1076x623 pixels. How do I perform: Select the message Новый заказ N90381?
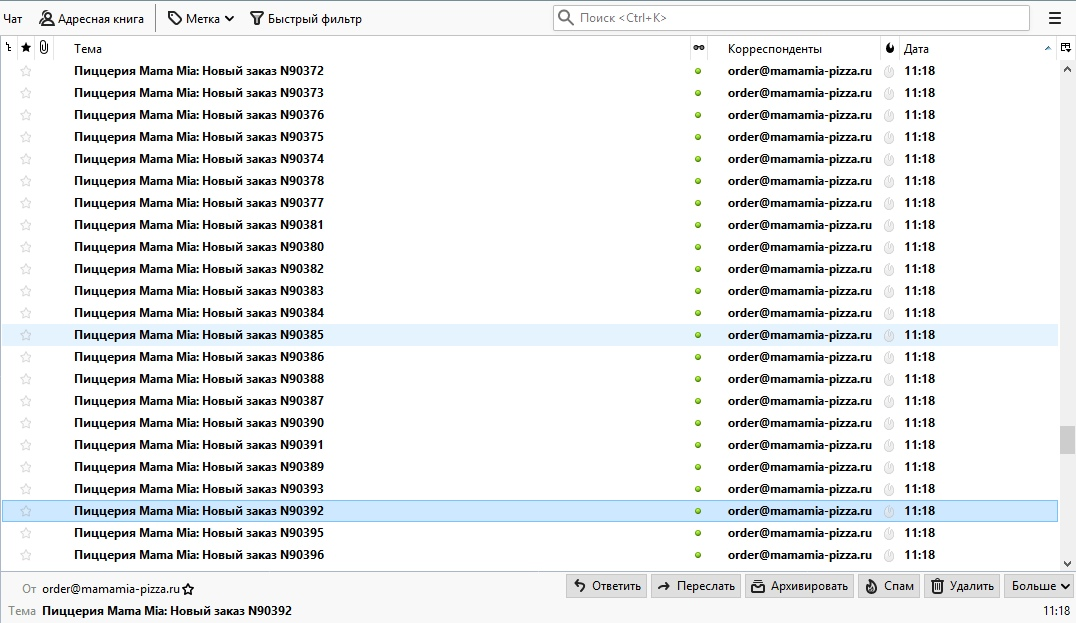tap(530, 225)
